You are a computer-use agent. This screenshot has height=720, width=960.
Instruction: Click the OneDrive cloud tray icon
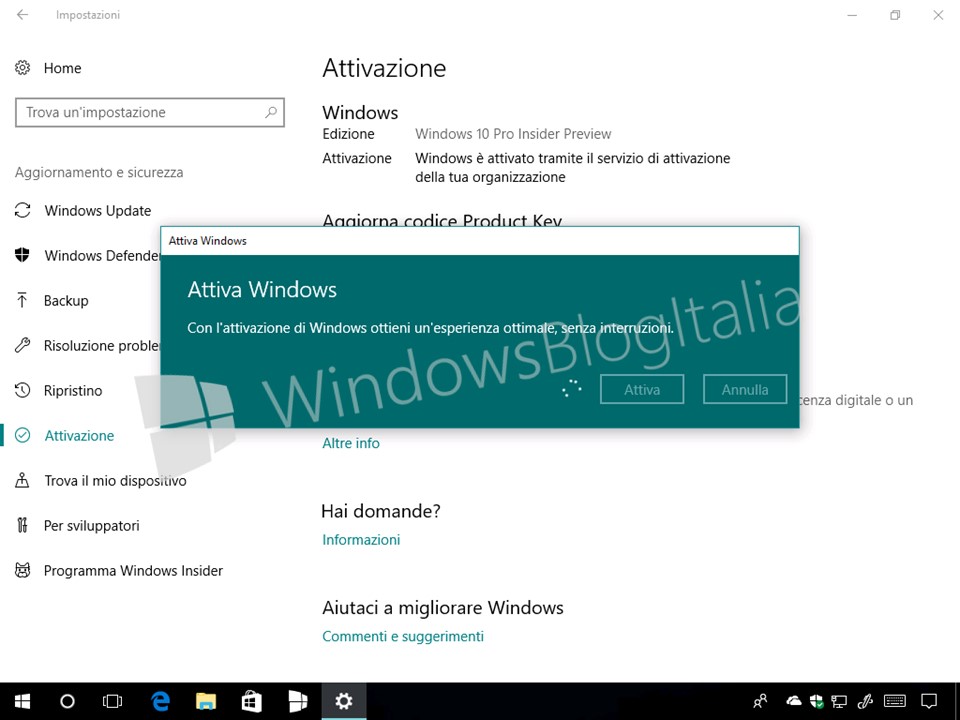pos(793,701)
